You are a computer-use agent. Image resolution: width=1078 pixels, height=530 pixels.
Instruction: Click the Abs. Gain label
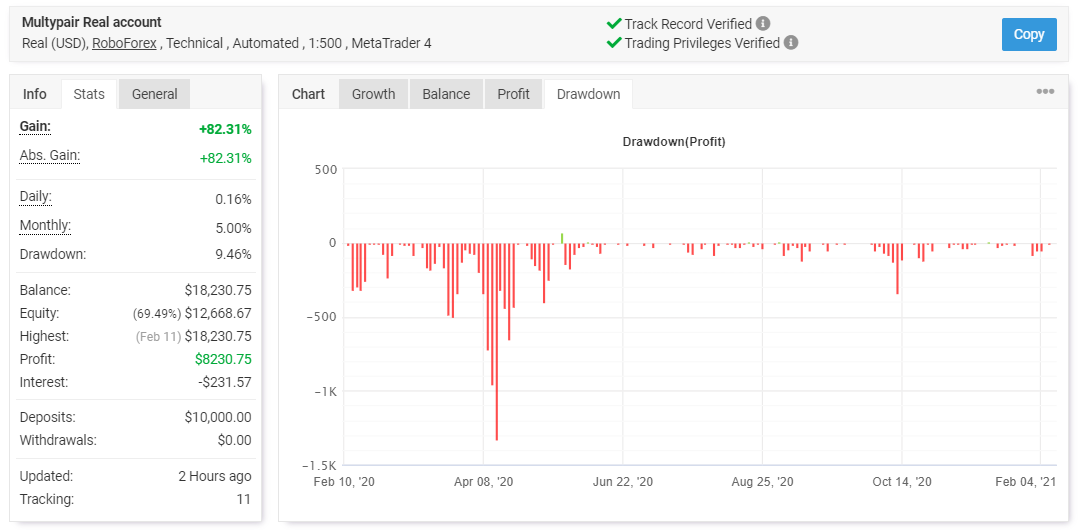tap(50, 156)
